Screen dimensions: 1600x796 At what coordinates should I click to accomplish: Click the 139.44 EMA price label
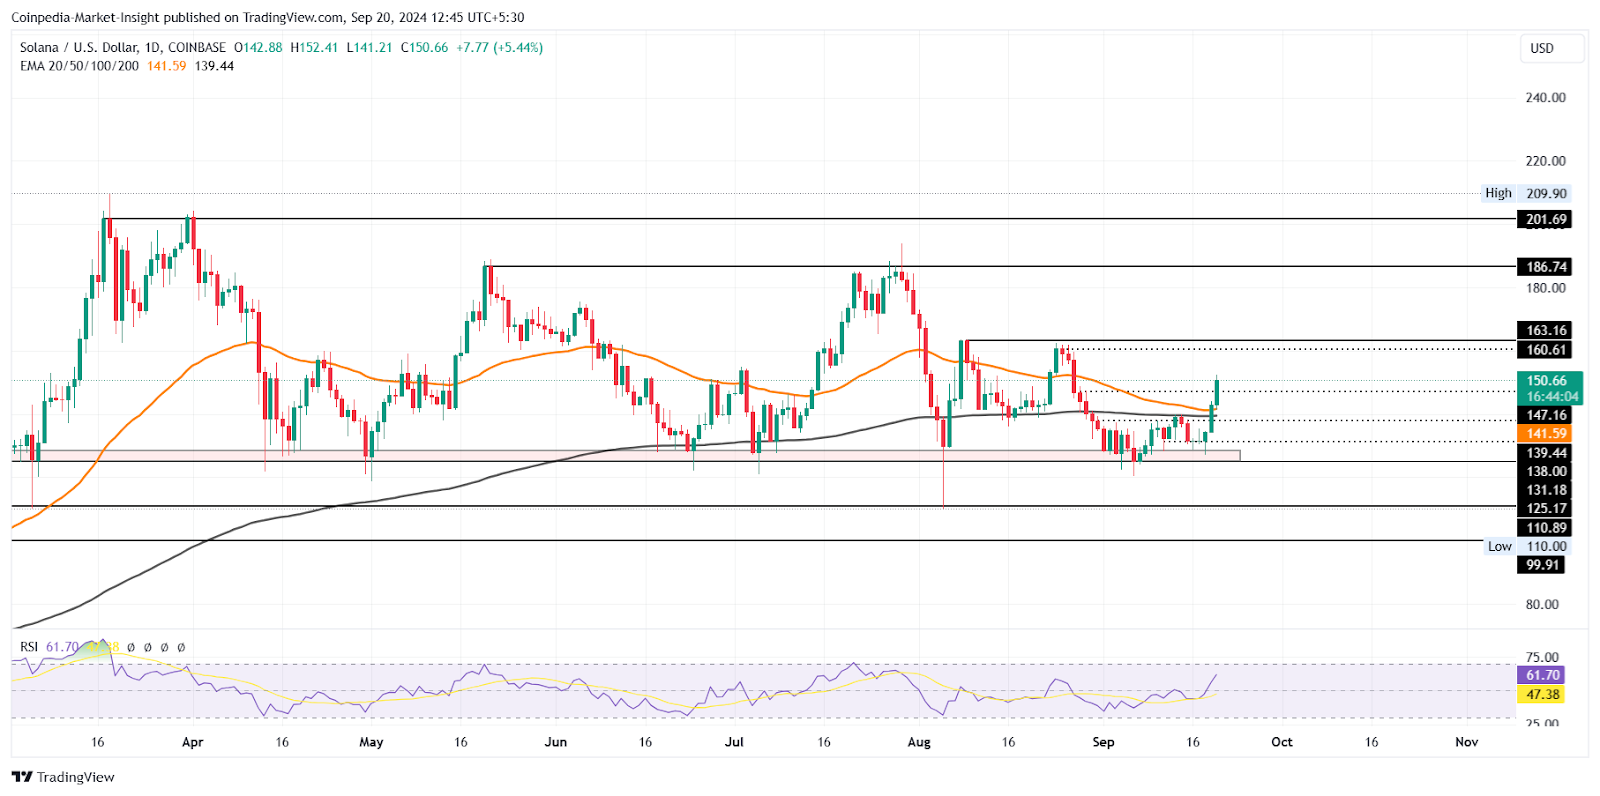[1545, 453]
